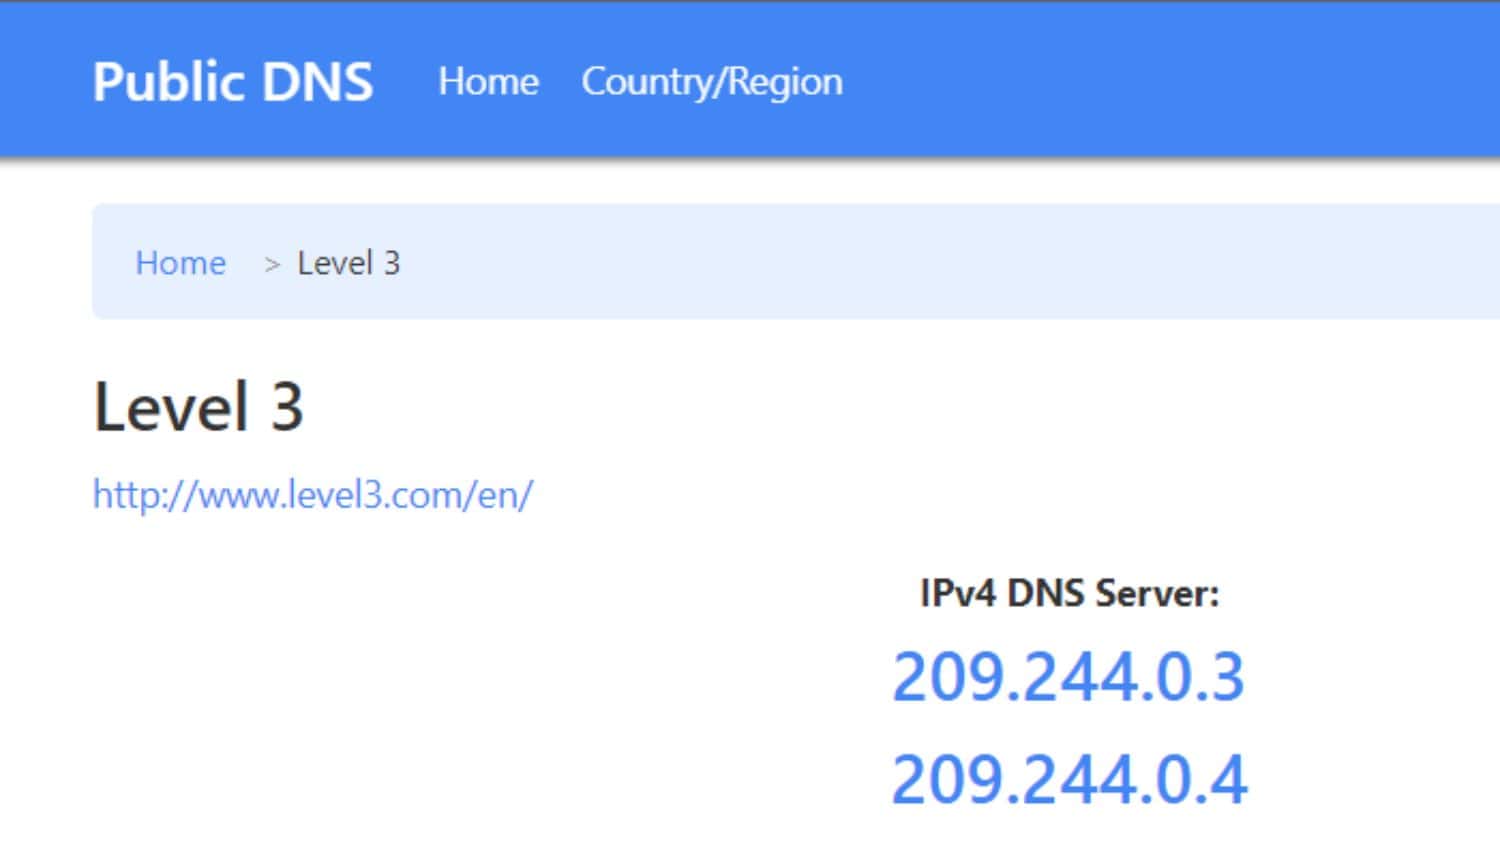Select the IPv4 DNS Server label
The width and height of the screenshot is (1500, 857).
[1070, 593]
